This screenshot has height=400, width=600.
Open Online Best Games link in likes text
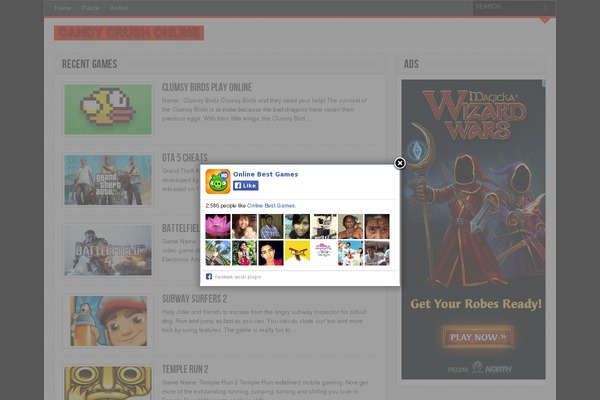[x=271, y=206]
